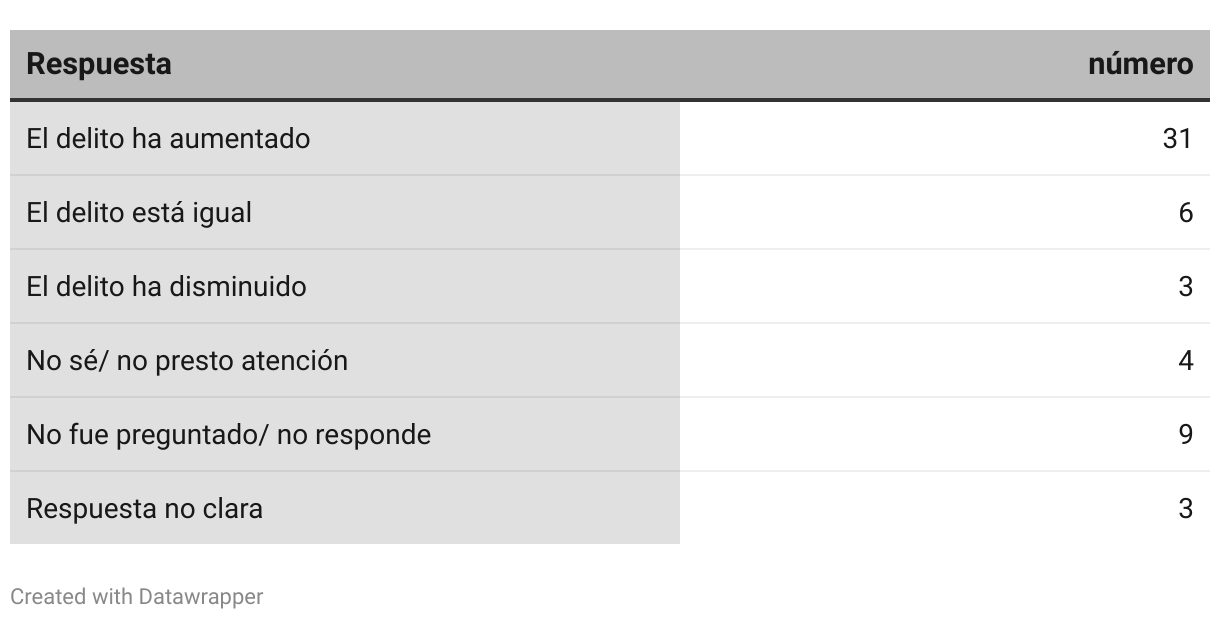The width and height of the screenshot is (1220, 620).
Task: Select 'No fue preguntado/ no responde' label
Action: (x=228, y=434)
